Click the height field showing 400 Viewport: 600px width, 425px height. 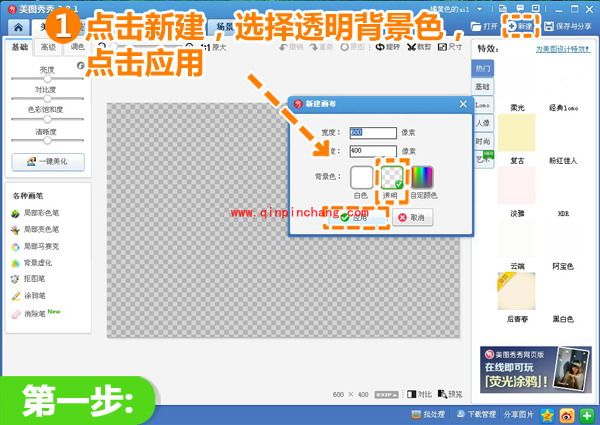pos(373,151)
